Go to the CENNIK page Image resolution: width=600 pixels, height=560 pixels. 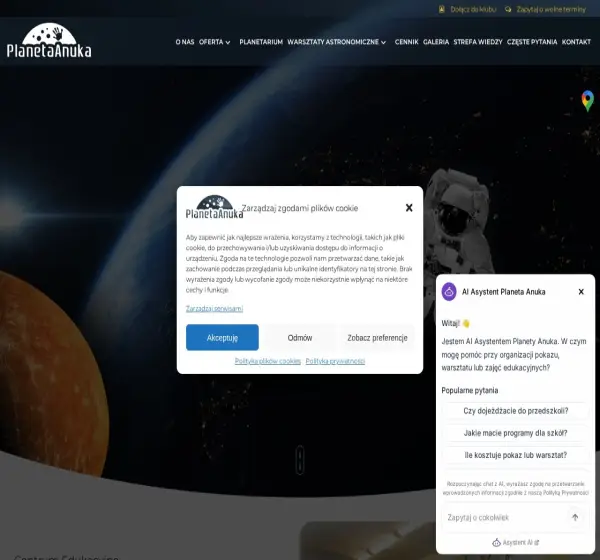coord(406,42)
